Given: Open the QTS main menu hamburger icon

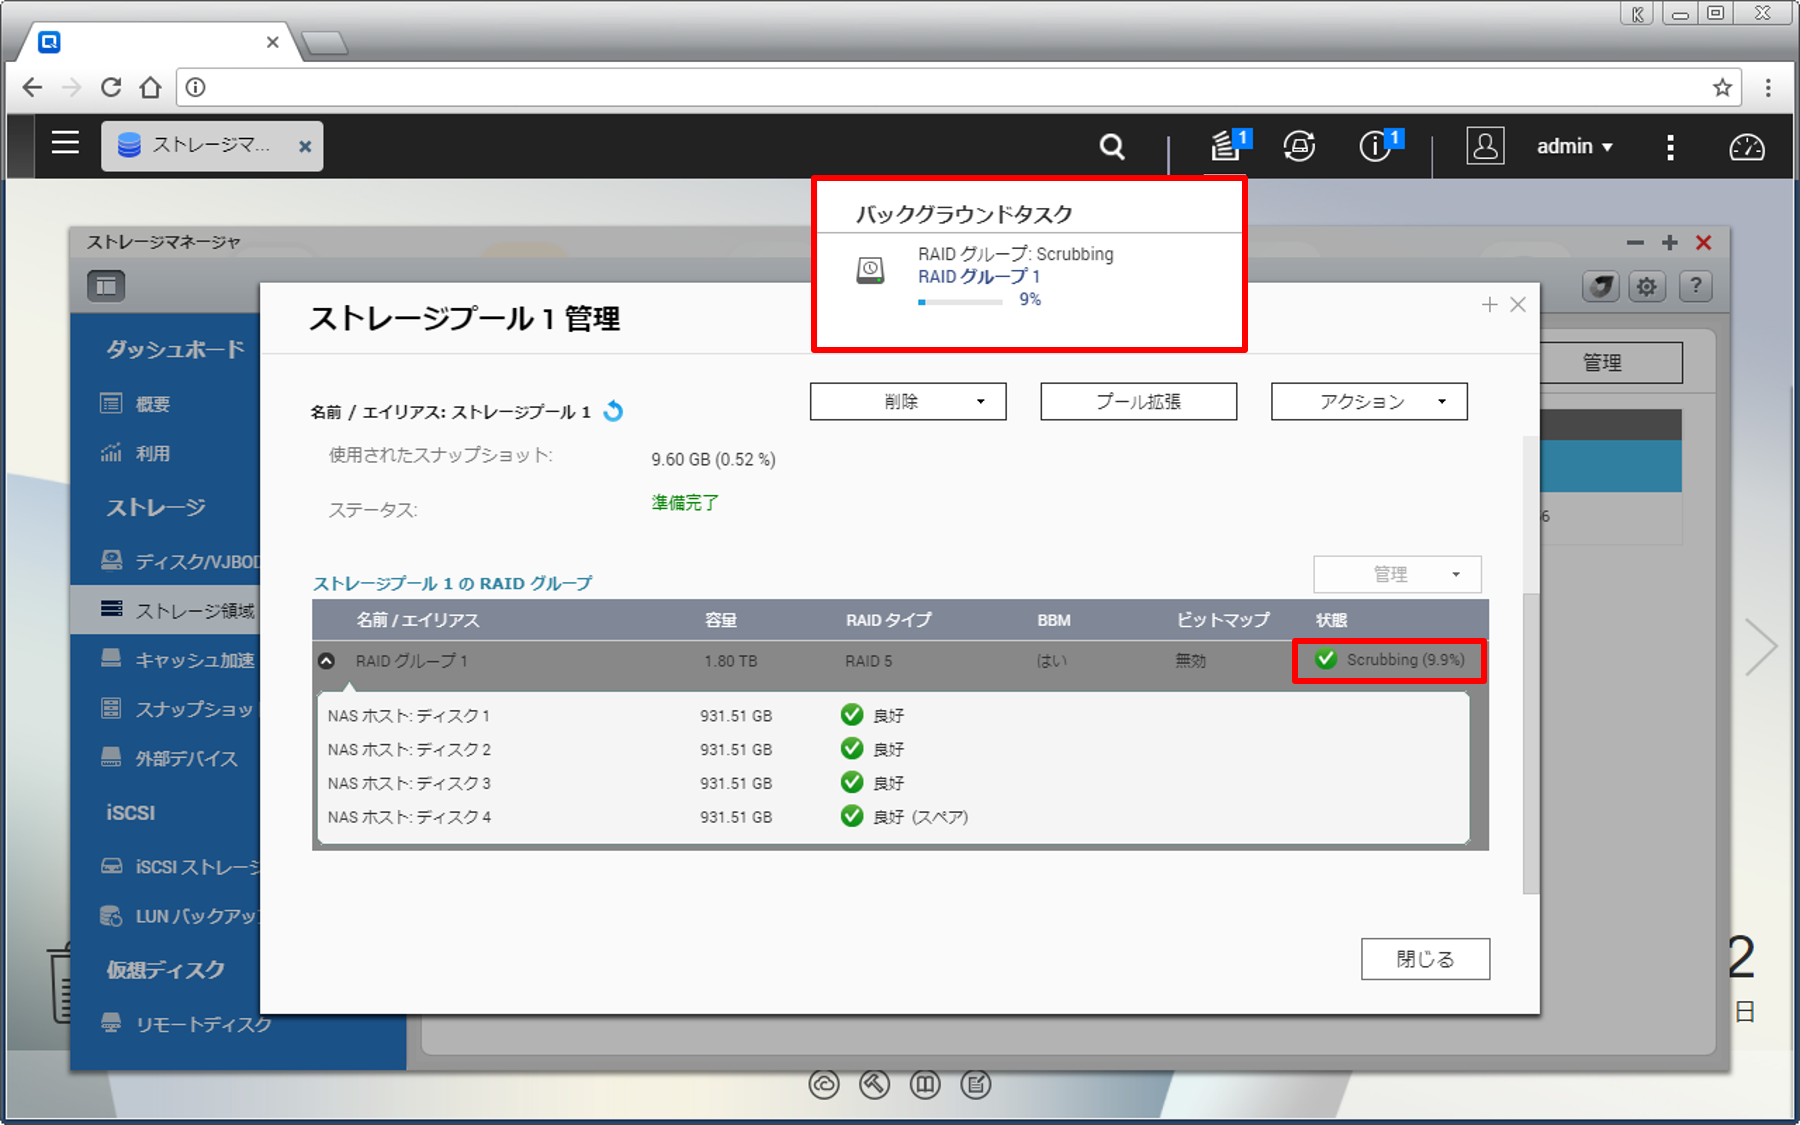Looking at the screenshot, I should (65, 144).
